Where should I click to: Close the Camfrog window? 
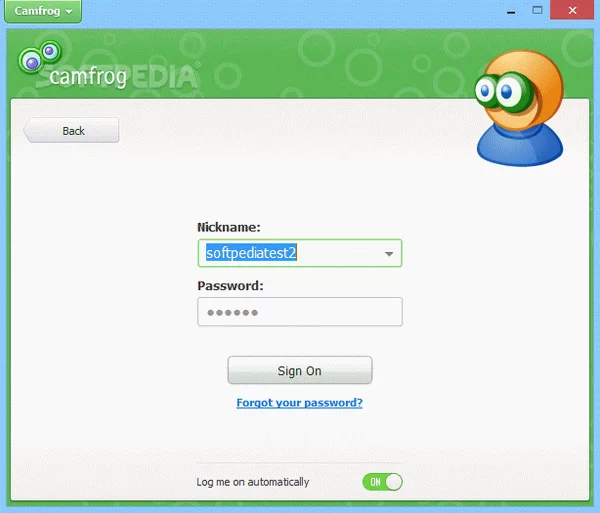(572, 10)
